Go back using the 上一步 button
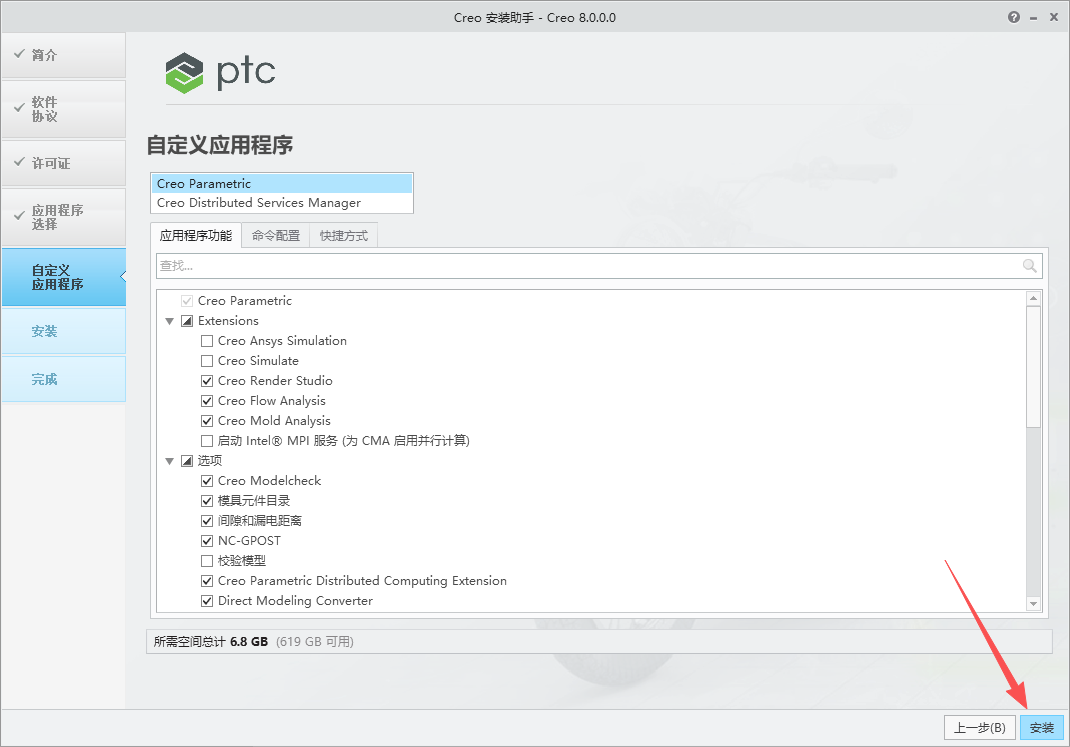 (979, 727)
